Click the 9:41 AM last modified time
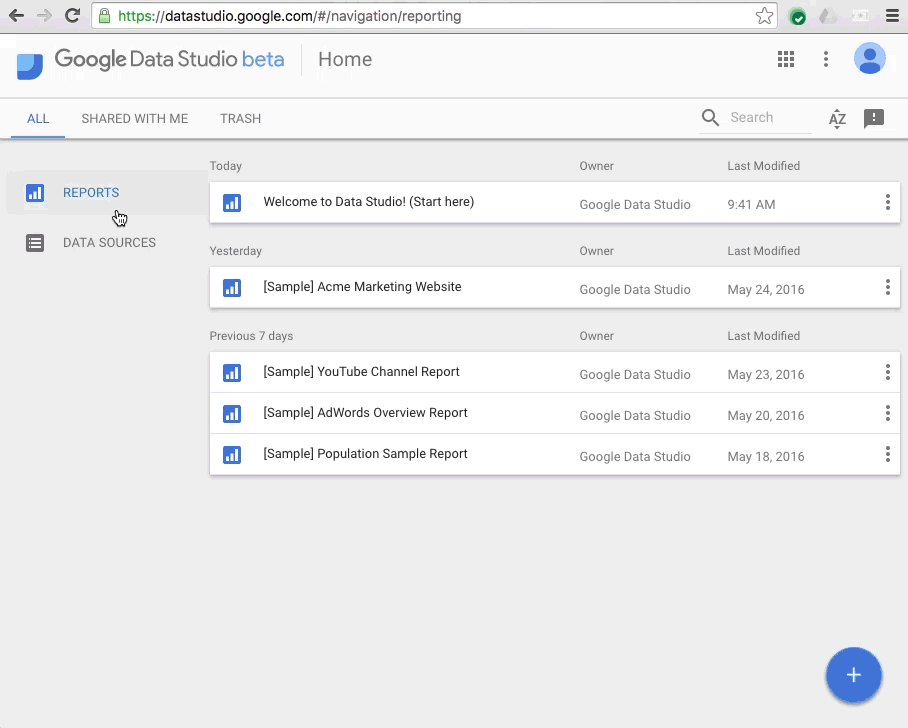This screenshot has height=728, width=908. (x=751, y=204)
